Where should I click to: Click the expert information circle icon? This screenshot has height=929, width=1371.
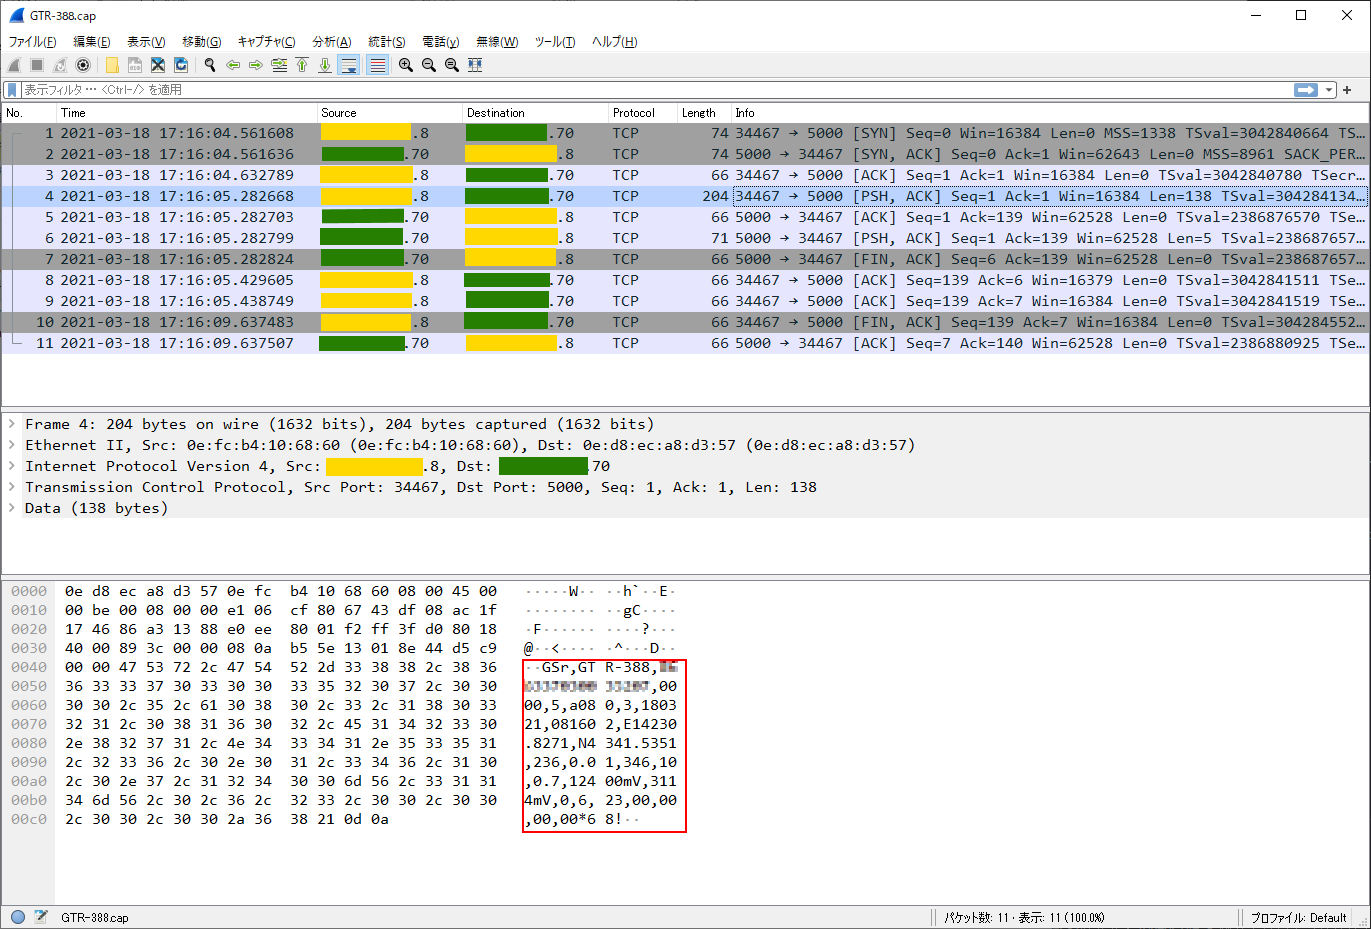point(18,917)
